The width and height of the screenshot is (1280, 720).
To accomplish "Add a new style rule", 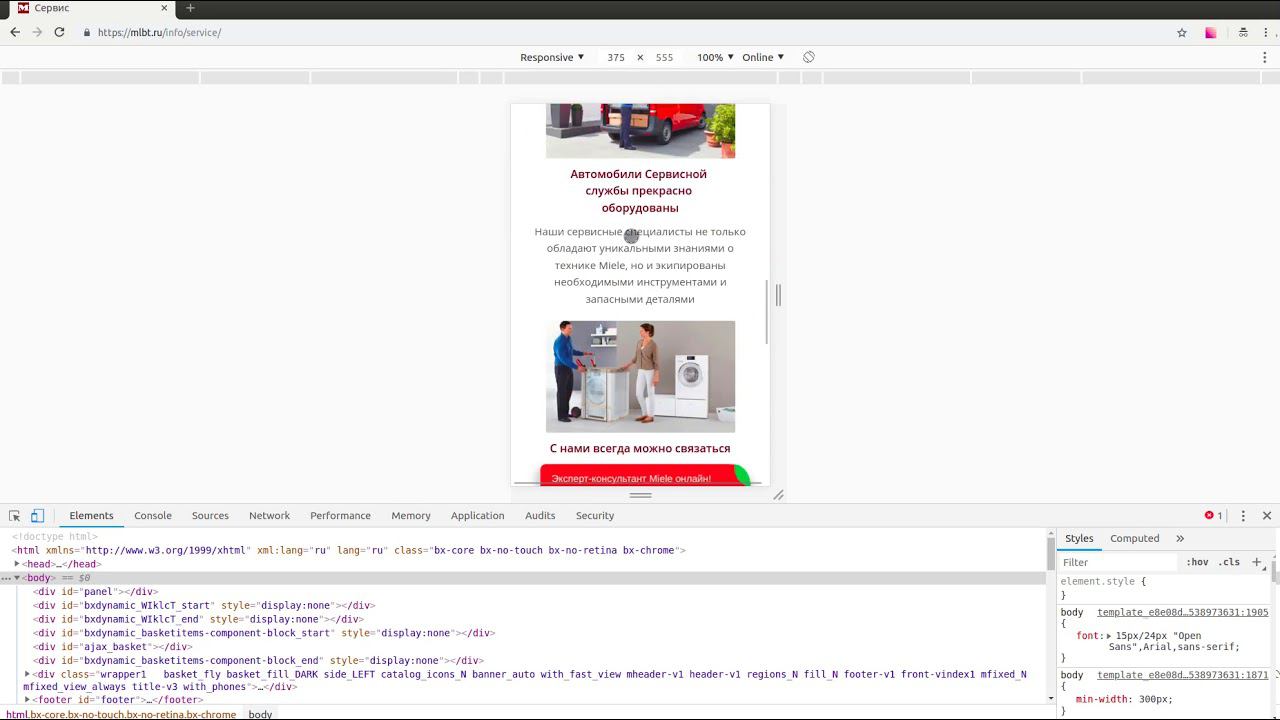I will click(1257, 562).
